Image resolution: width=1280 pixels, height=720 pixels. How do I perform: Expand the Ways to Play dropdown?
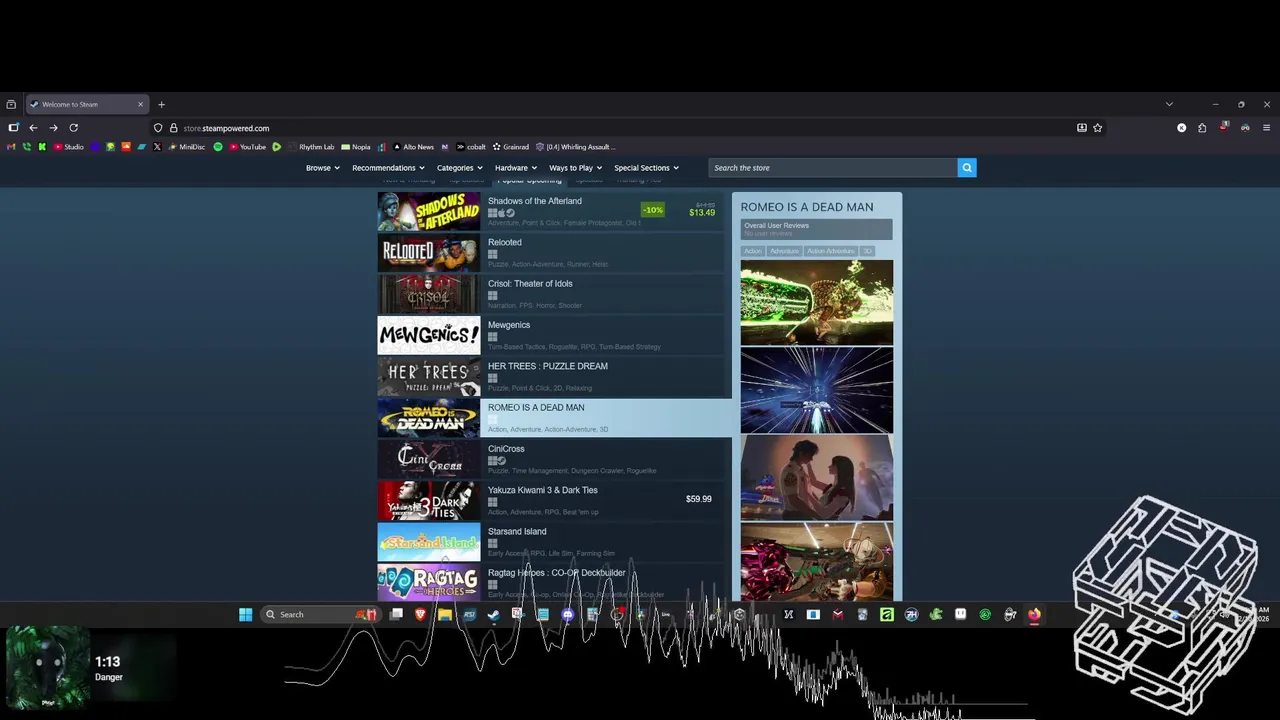(576, 168)
